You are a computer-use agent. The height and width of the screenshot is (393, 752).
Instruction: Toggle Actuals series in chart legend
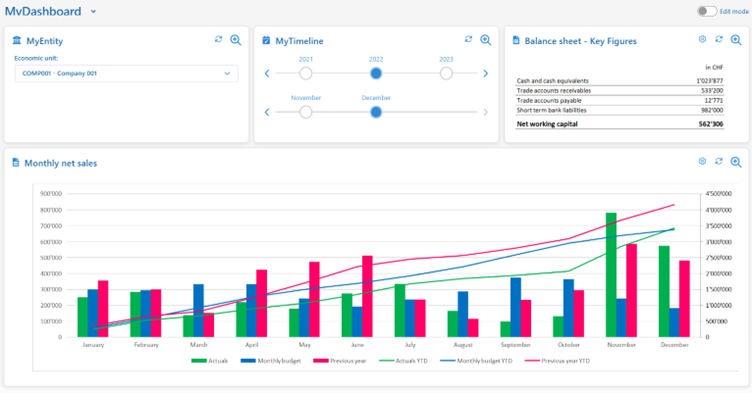(210, 361)
